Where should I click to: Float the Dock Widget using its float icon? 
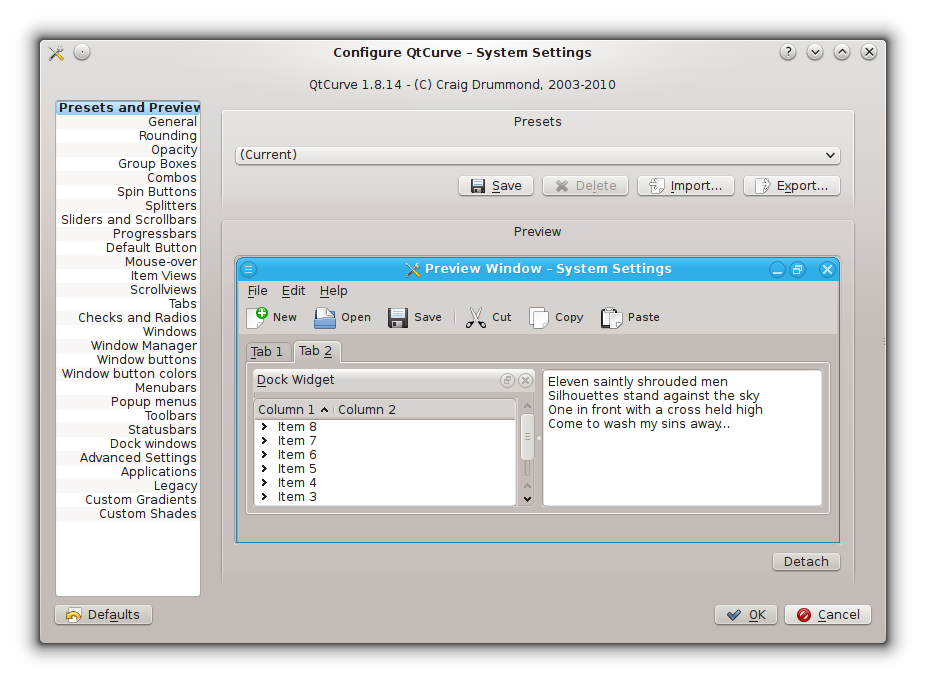[x=508, y=380]
